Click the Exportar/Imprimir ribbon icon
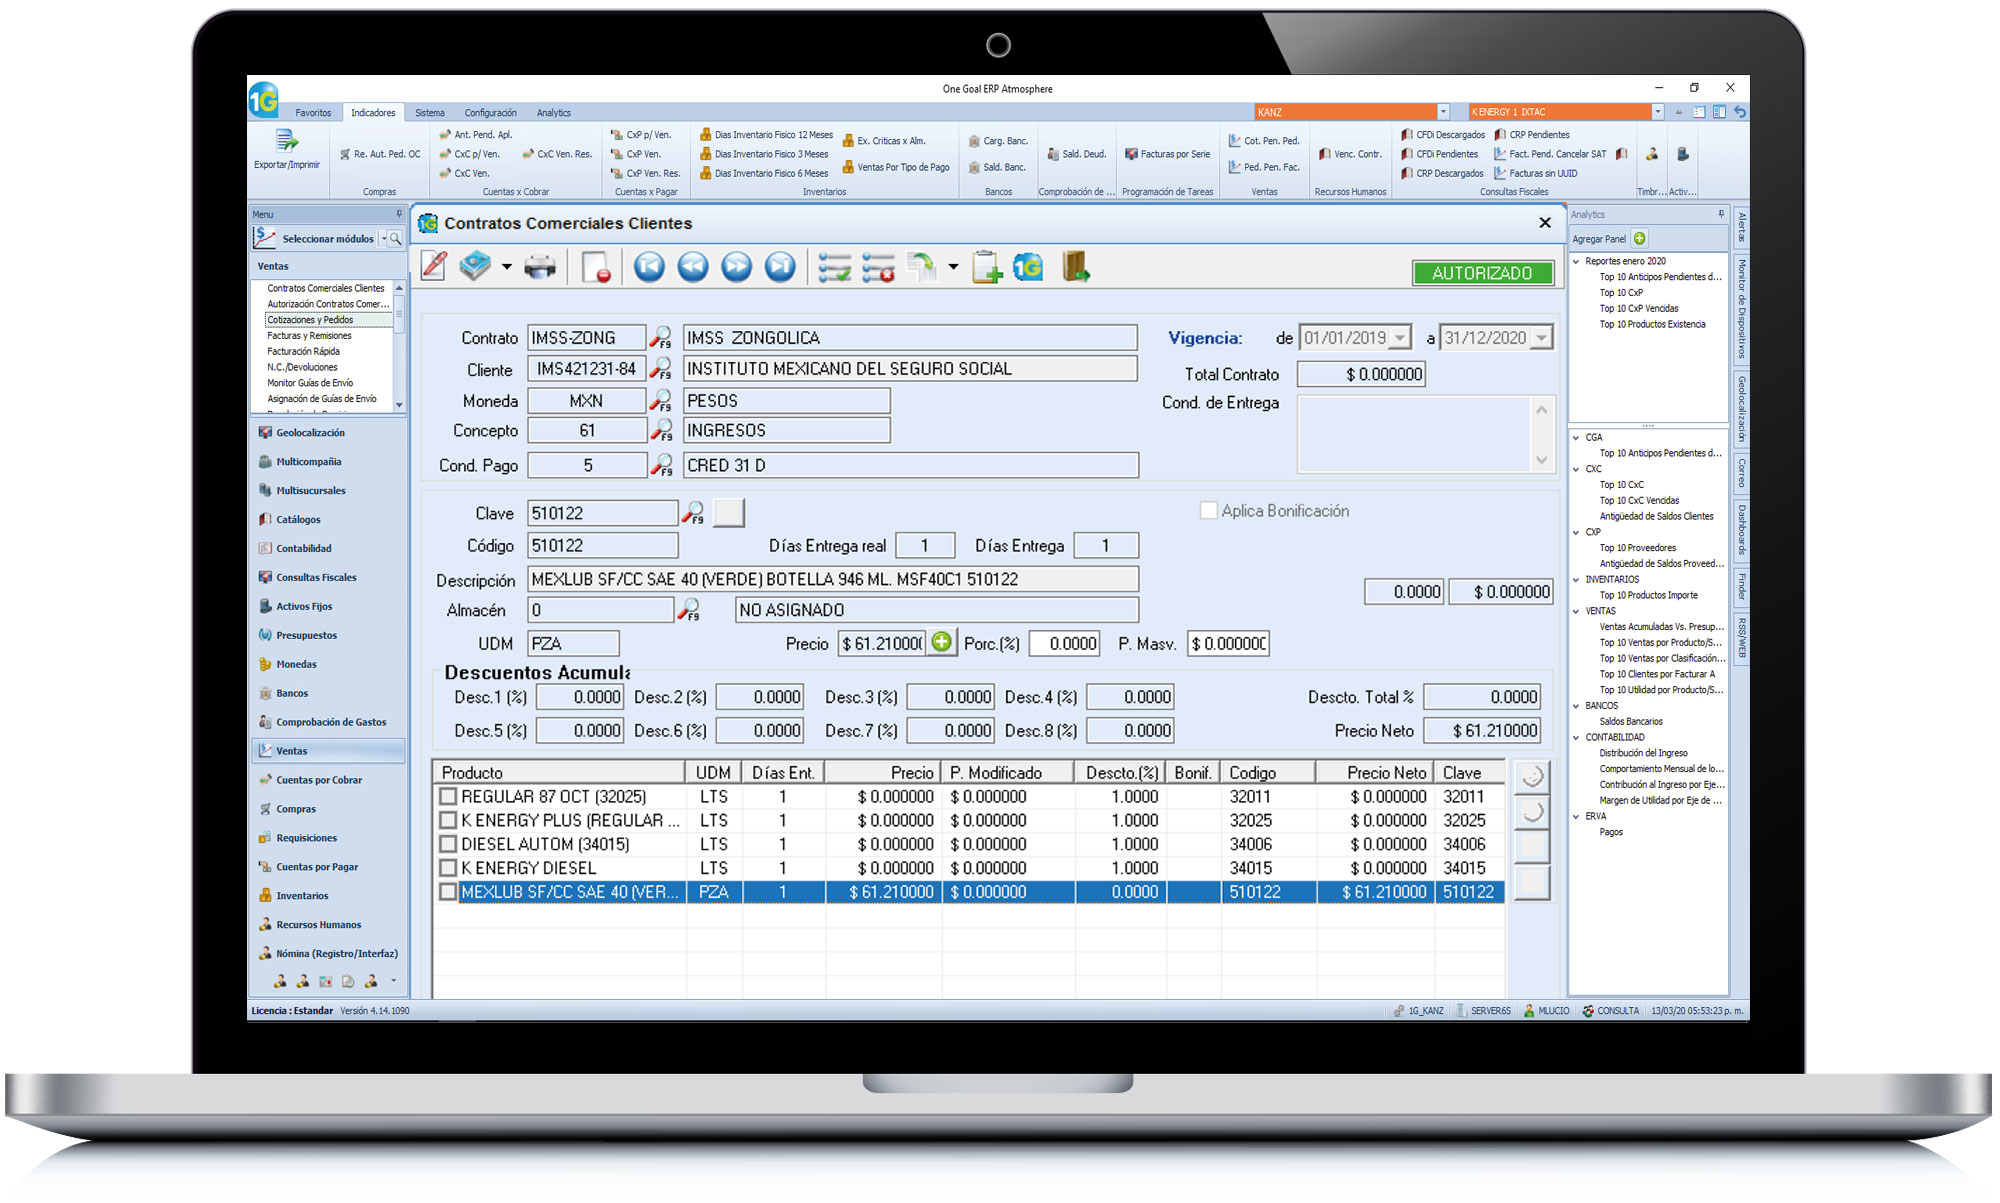This screenshot has width=2000, height=1203. (x=287, y=148)
